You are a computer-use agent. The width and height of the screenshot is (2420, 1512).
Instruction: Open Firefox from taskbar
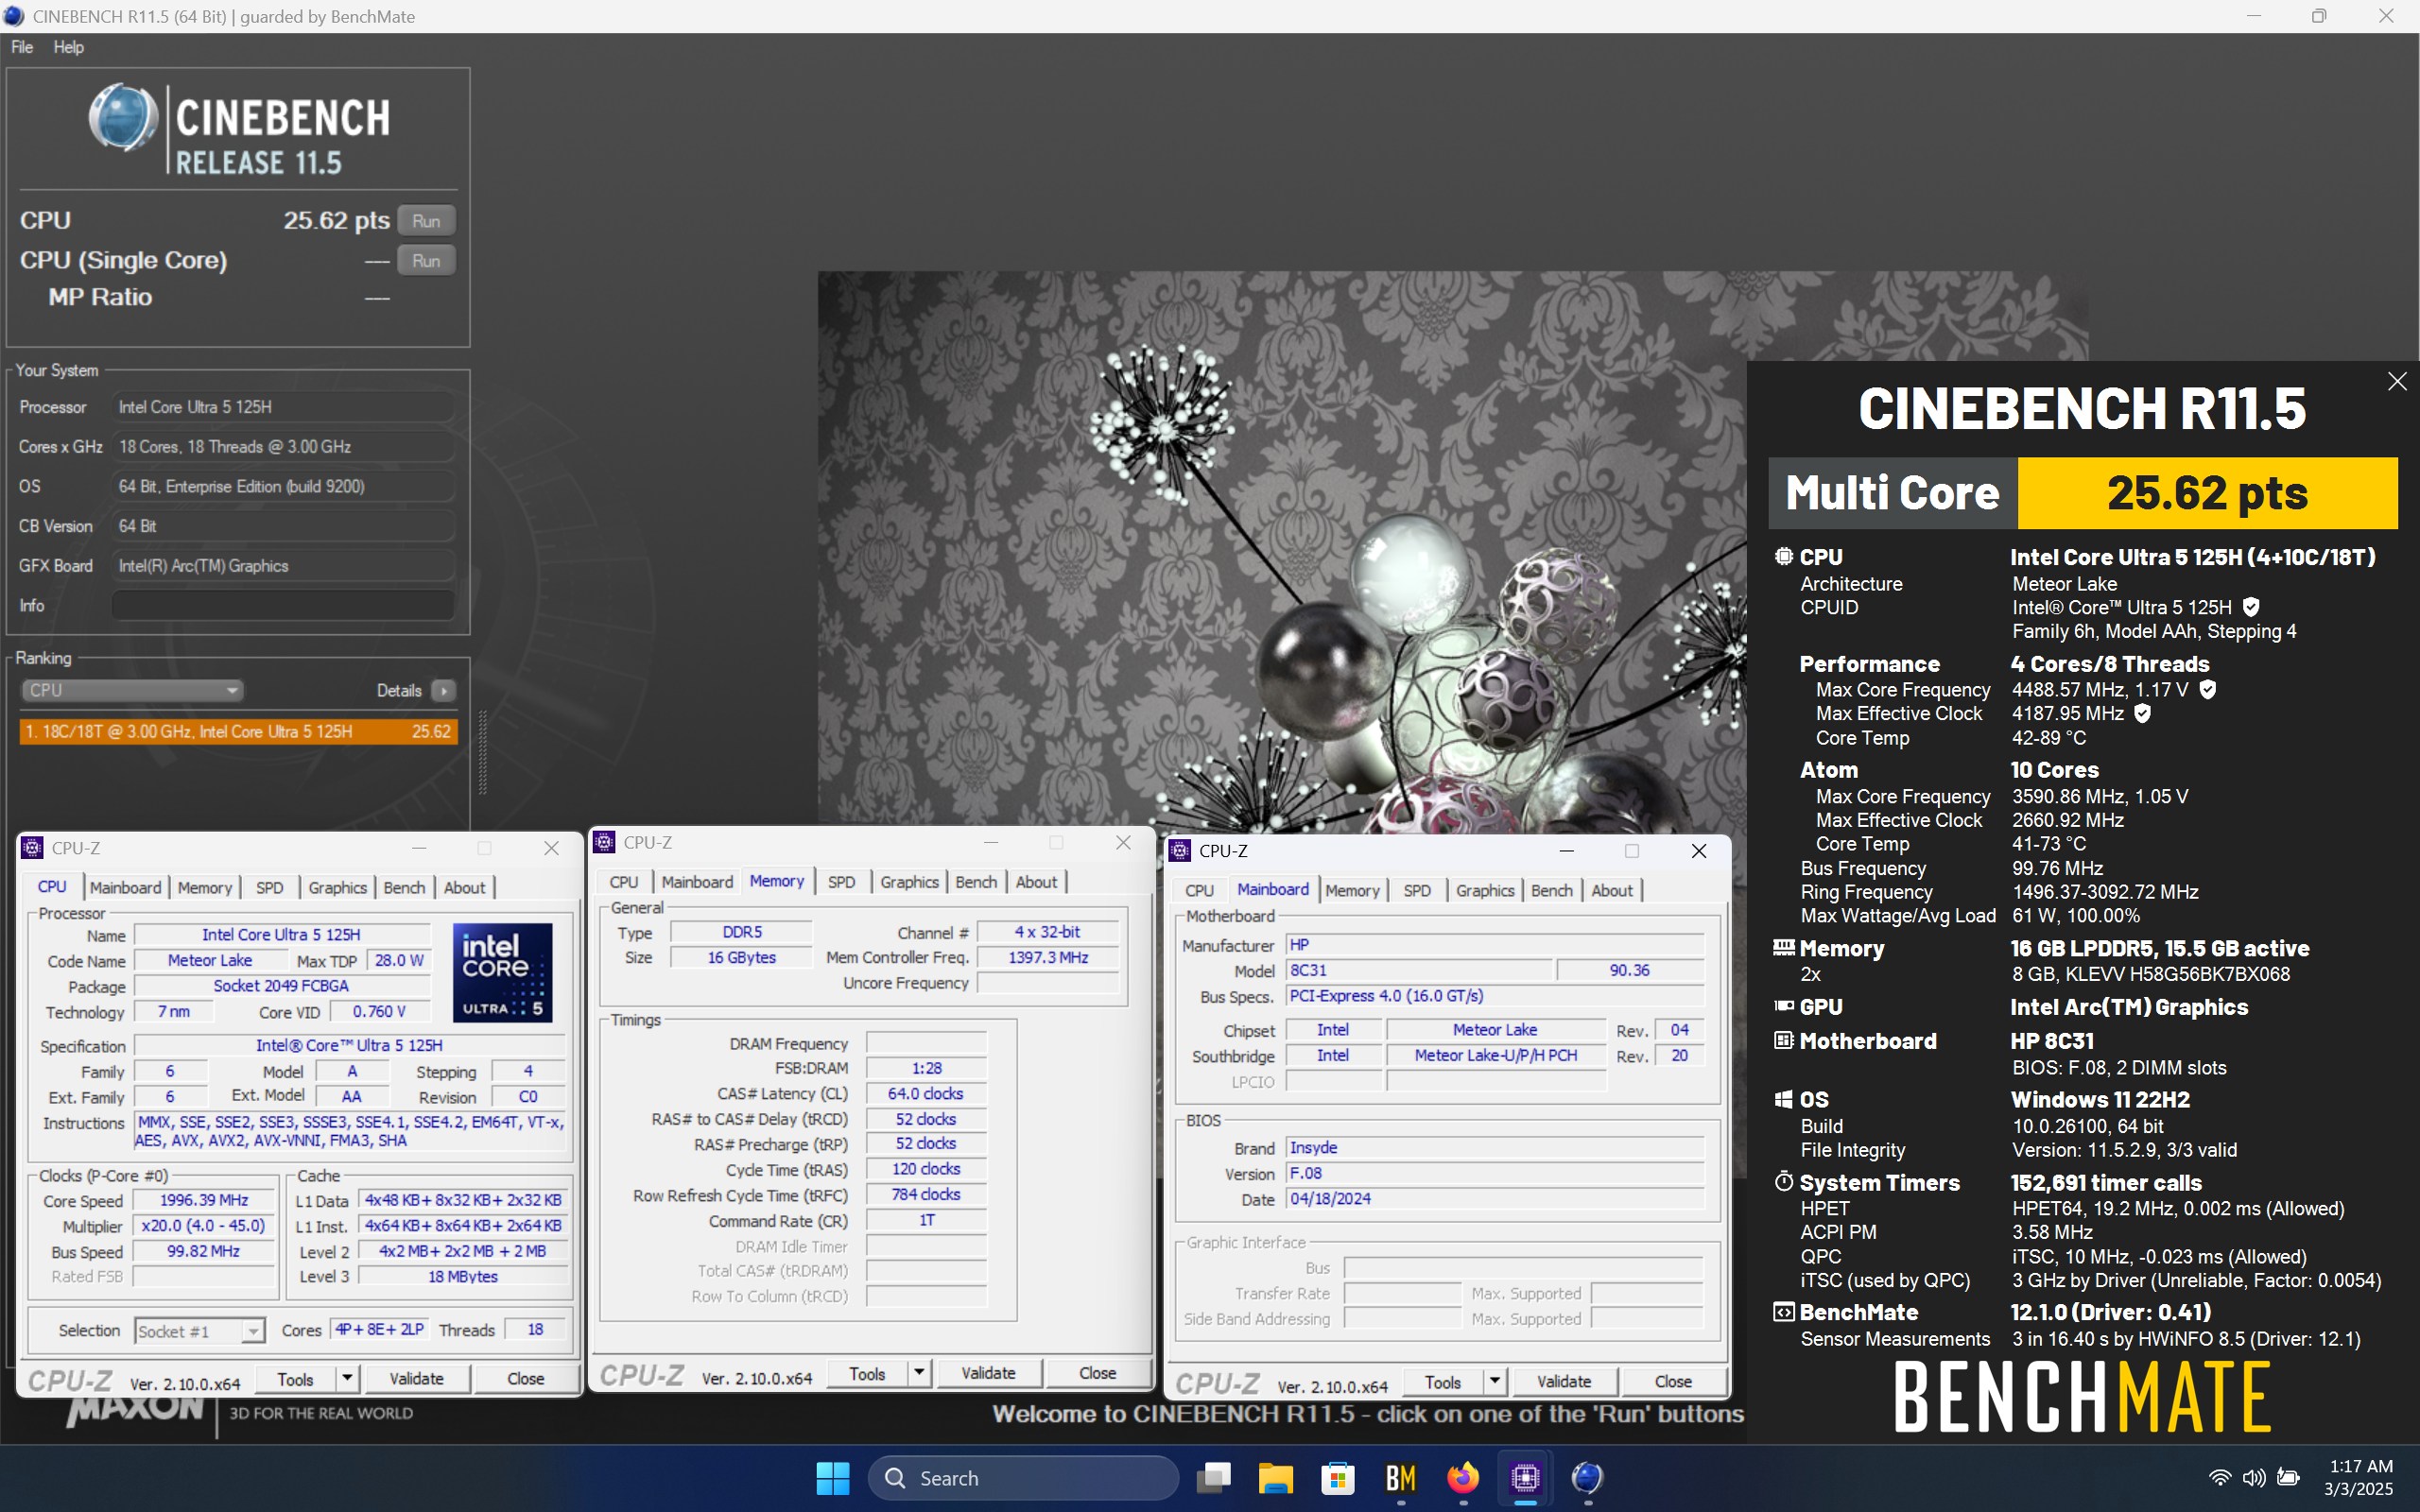tap(1462, 1477)
